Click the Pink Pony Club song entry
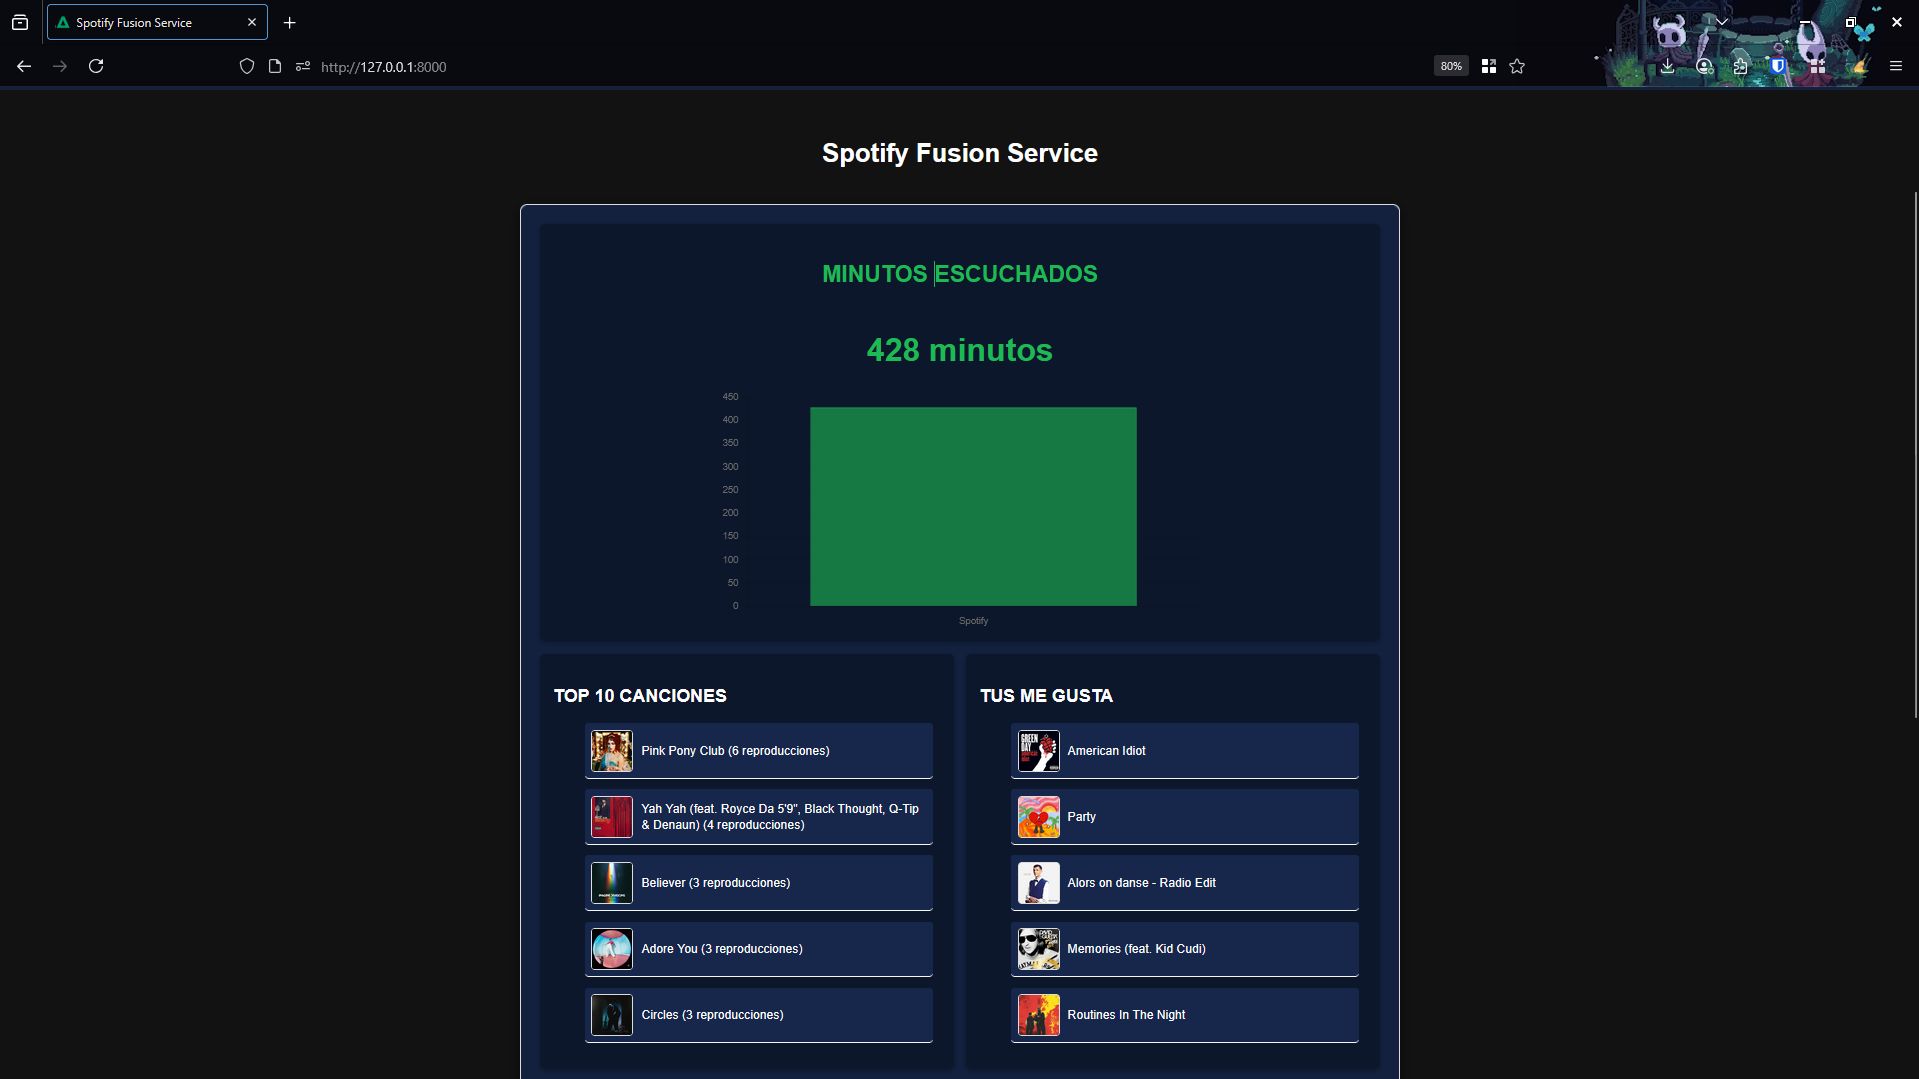The image size is (1919, 1079). coord(758,750)
